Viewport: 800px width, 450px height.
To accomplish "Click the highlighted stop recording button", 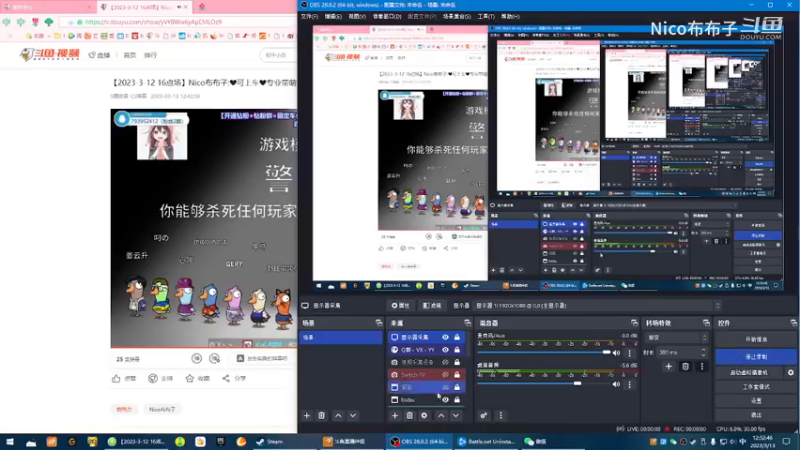I will (x=756, y=357).
